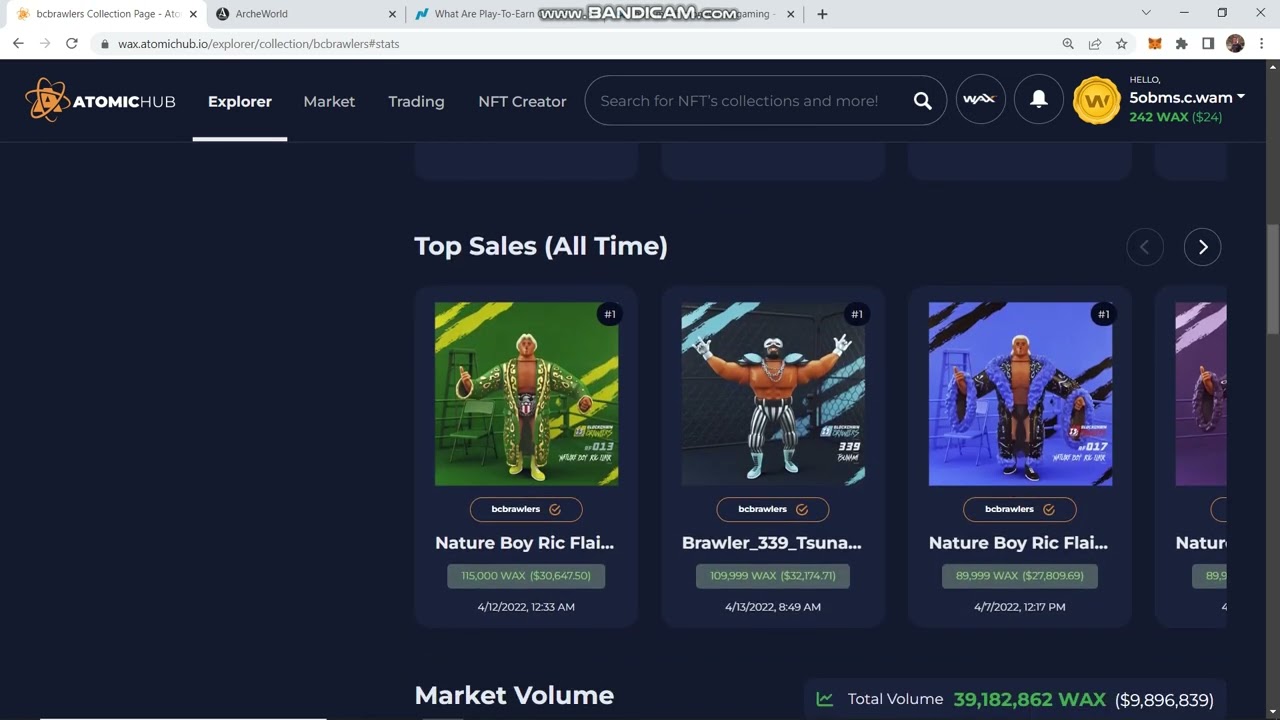This screenshot has width=1280, height=720.
Task: Click the page vertical scrollbar
Action: click(x=1273, y=280)
